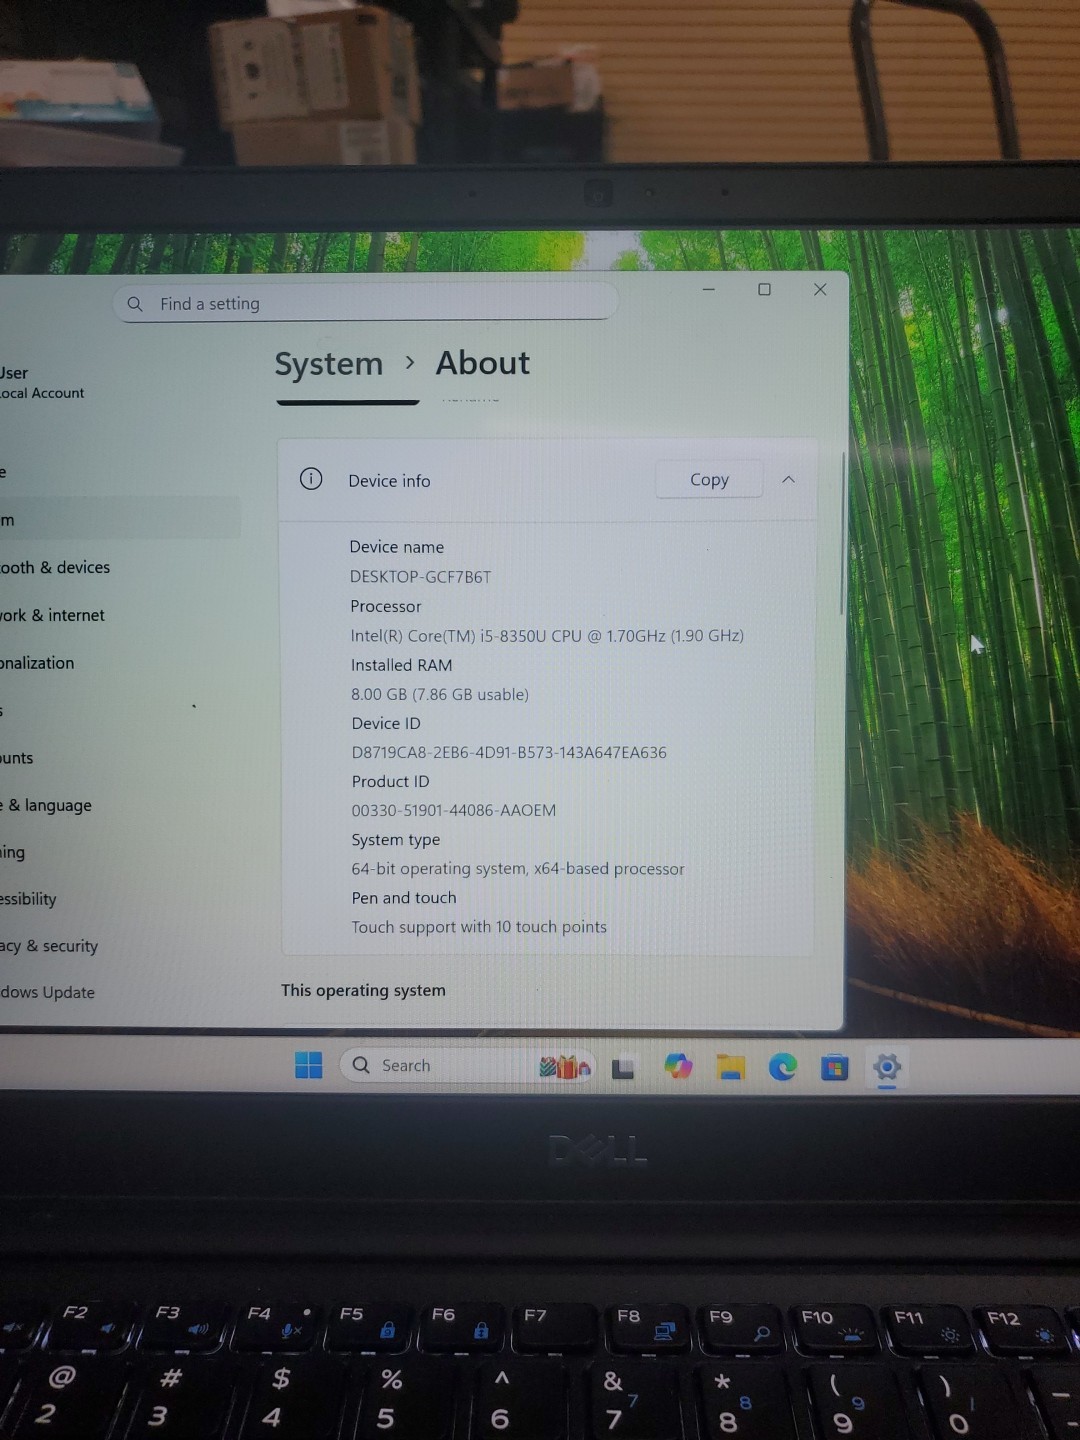Open Accessibility settings section

28,899
